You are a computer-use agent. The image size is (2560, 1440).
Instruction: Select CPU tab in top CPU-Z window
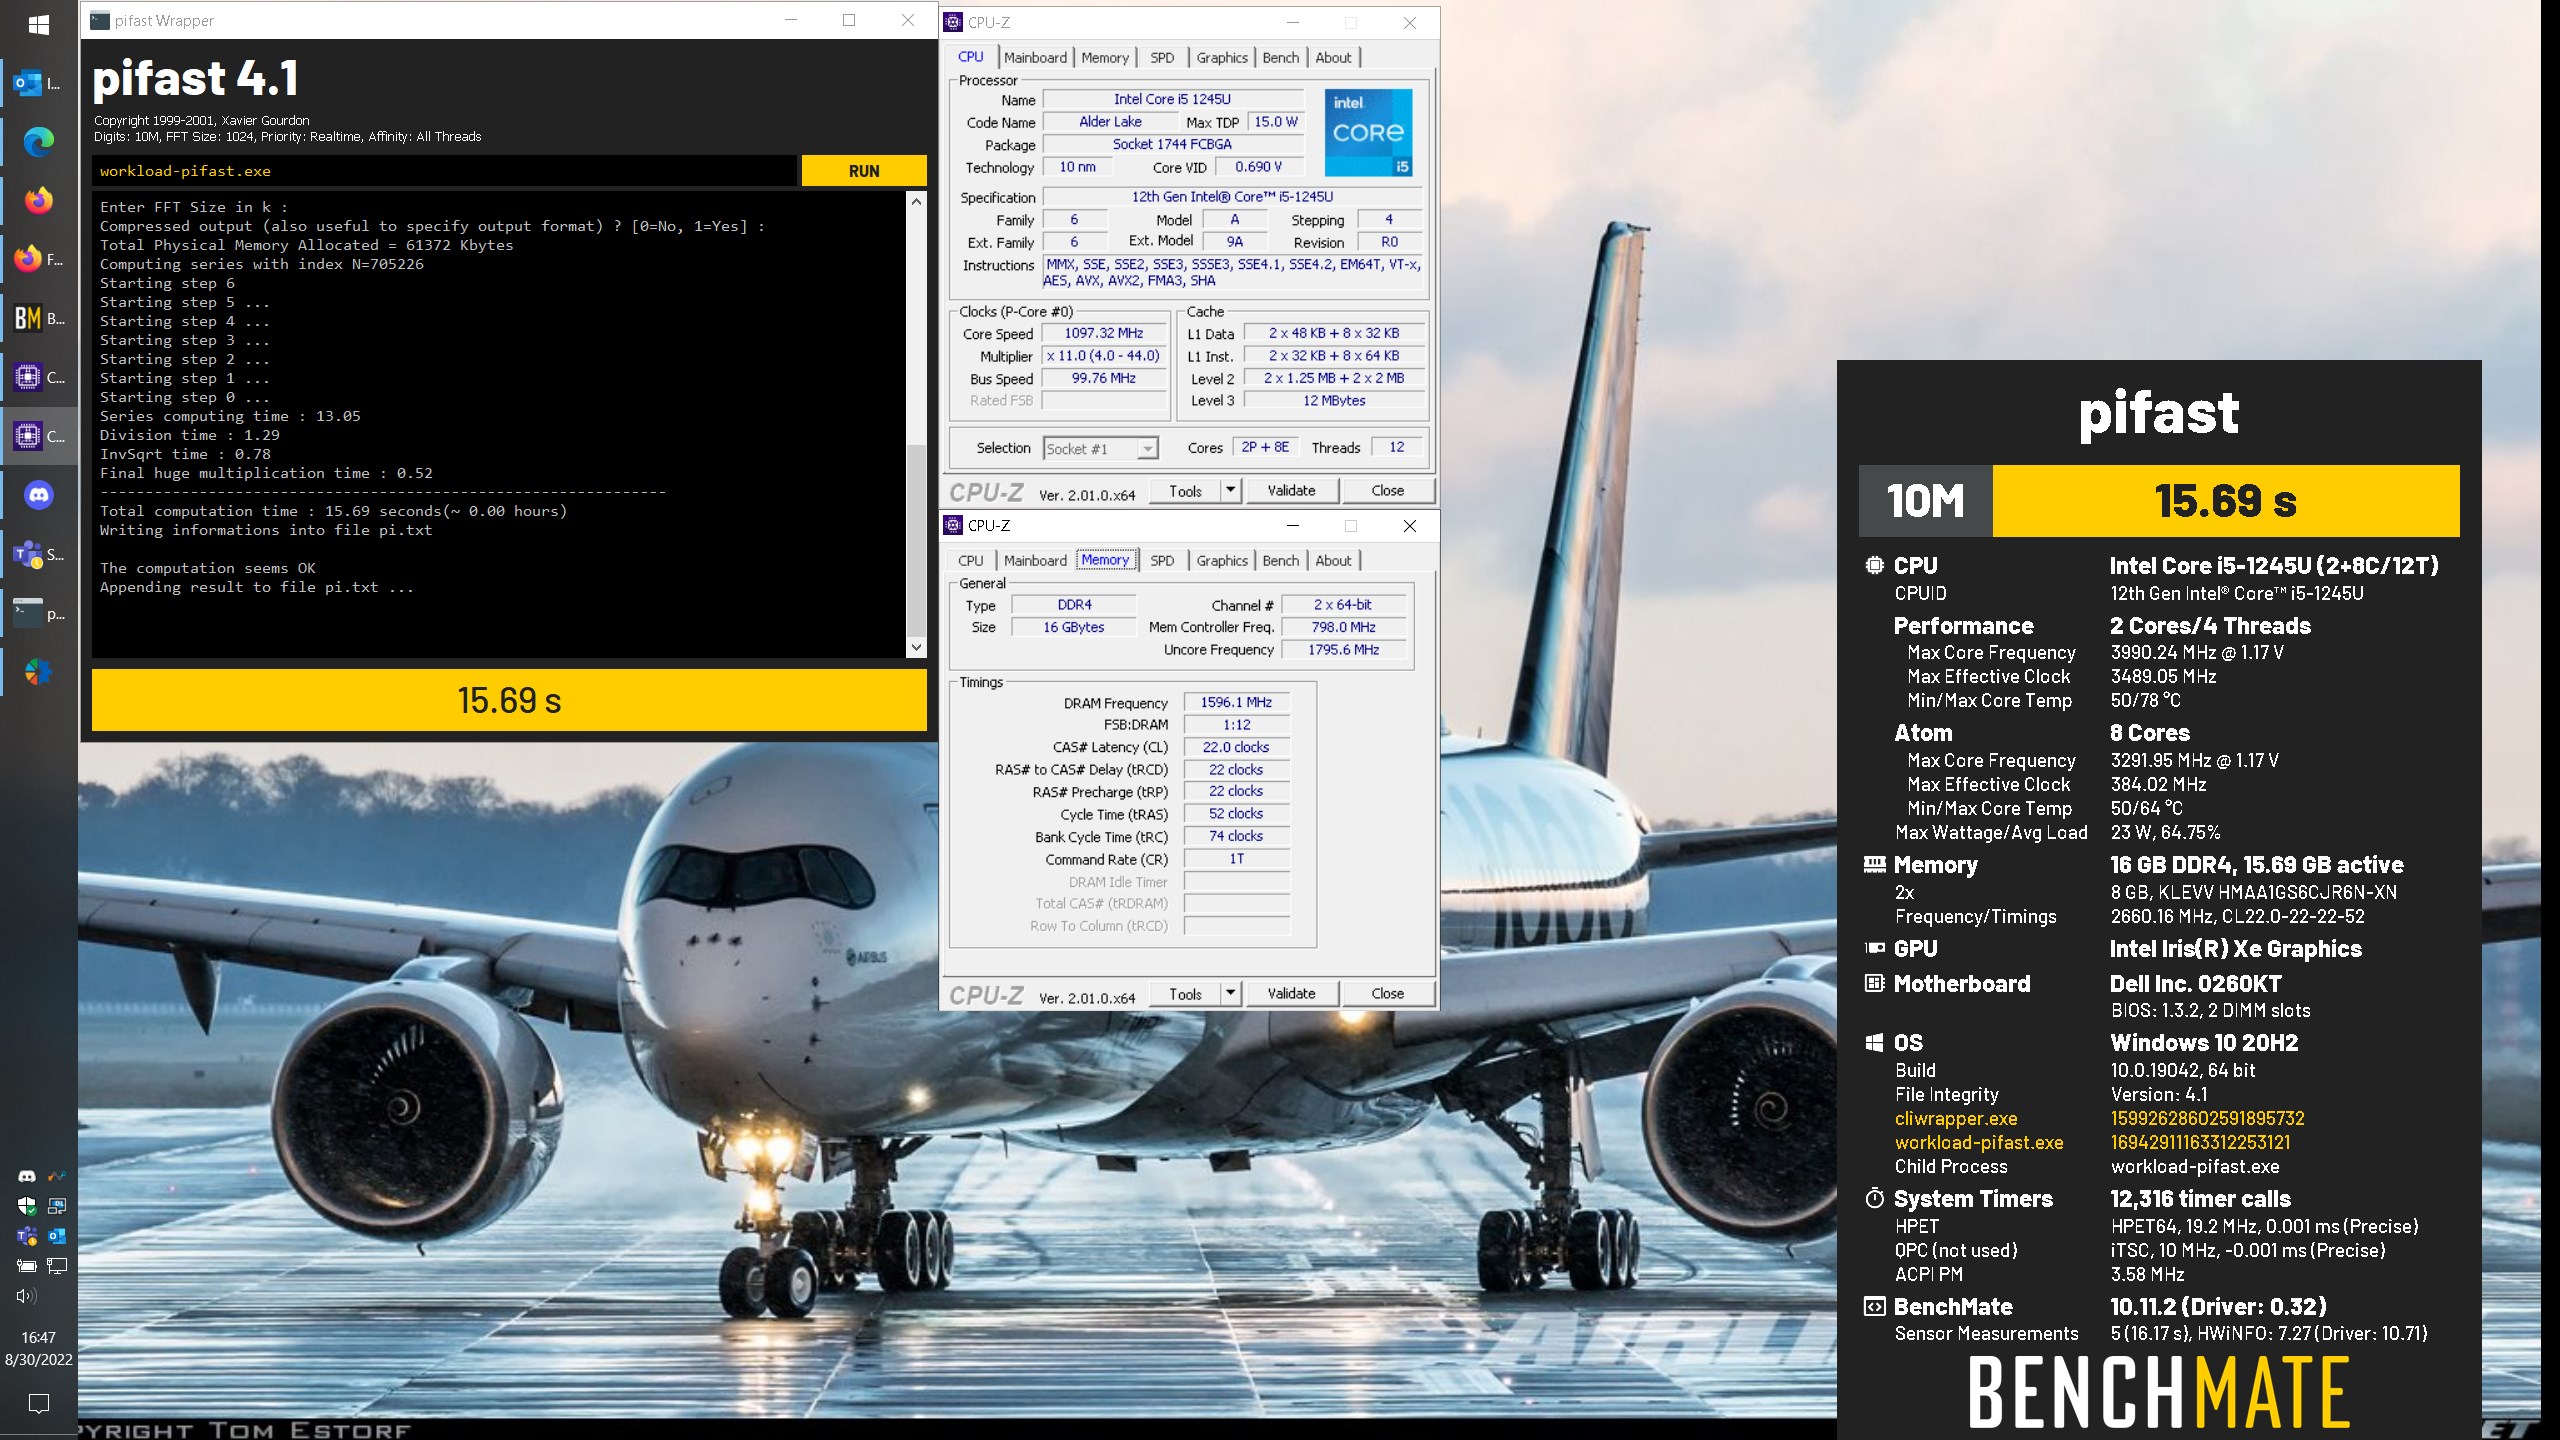pyautogui.click(x=971, y=57)
